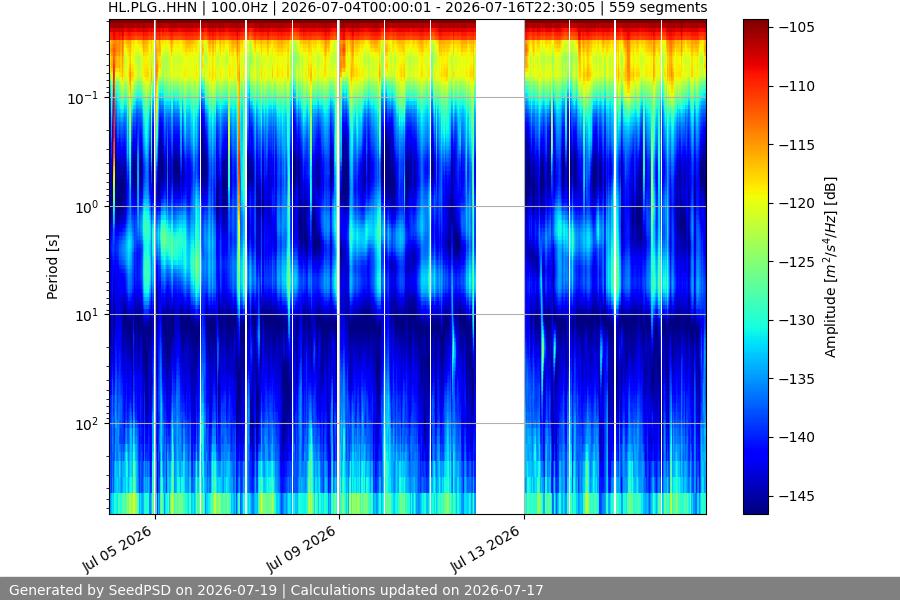Select the "Jul 09 2026" x-axis label

302,548
